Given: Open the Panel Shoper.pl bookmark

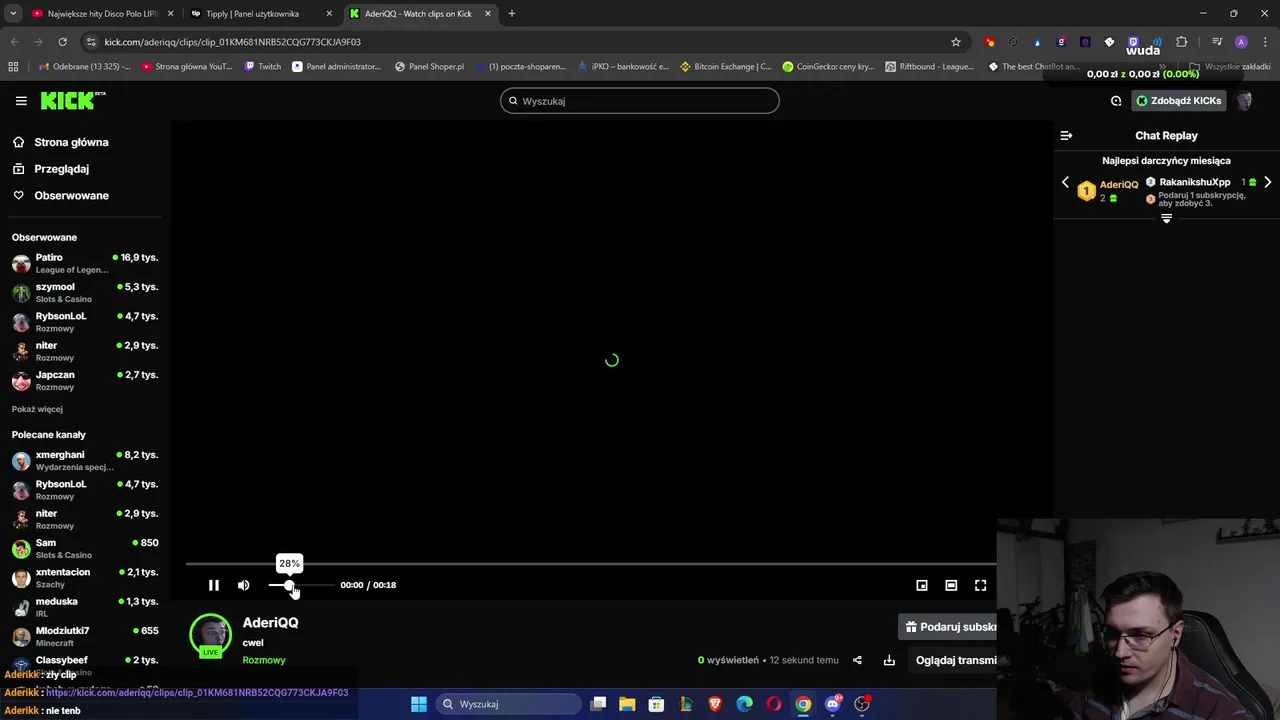Looking at the screenshot, I should click(x=429, y=67).
